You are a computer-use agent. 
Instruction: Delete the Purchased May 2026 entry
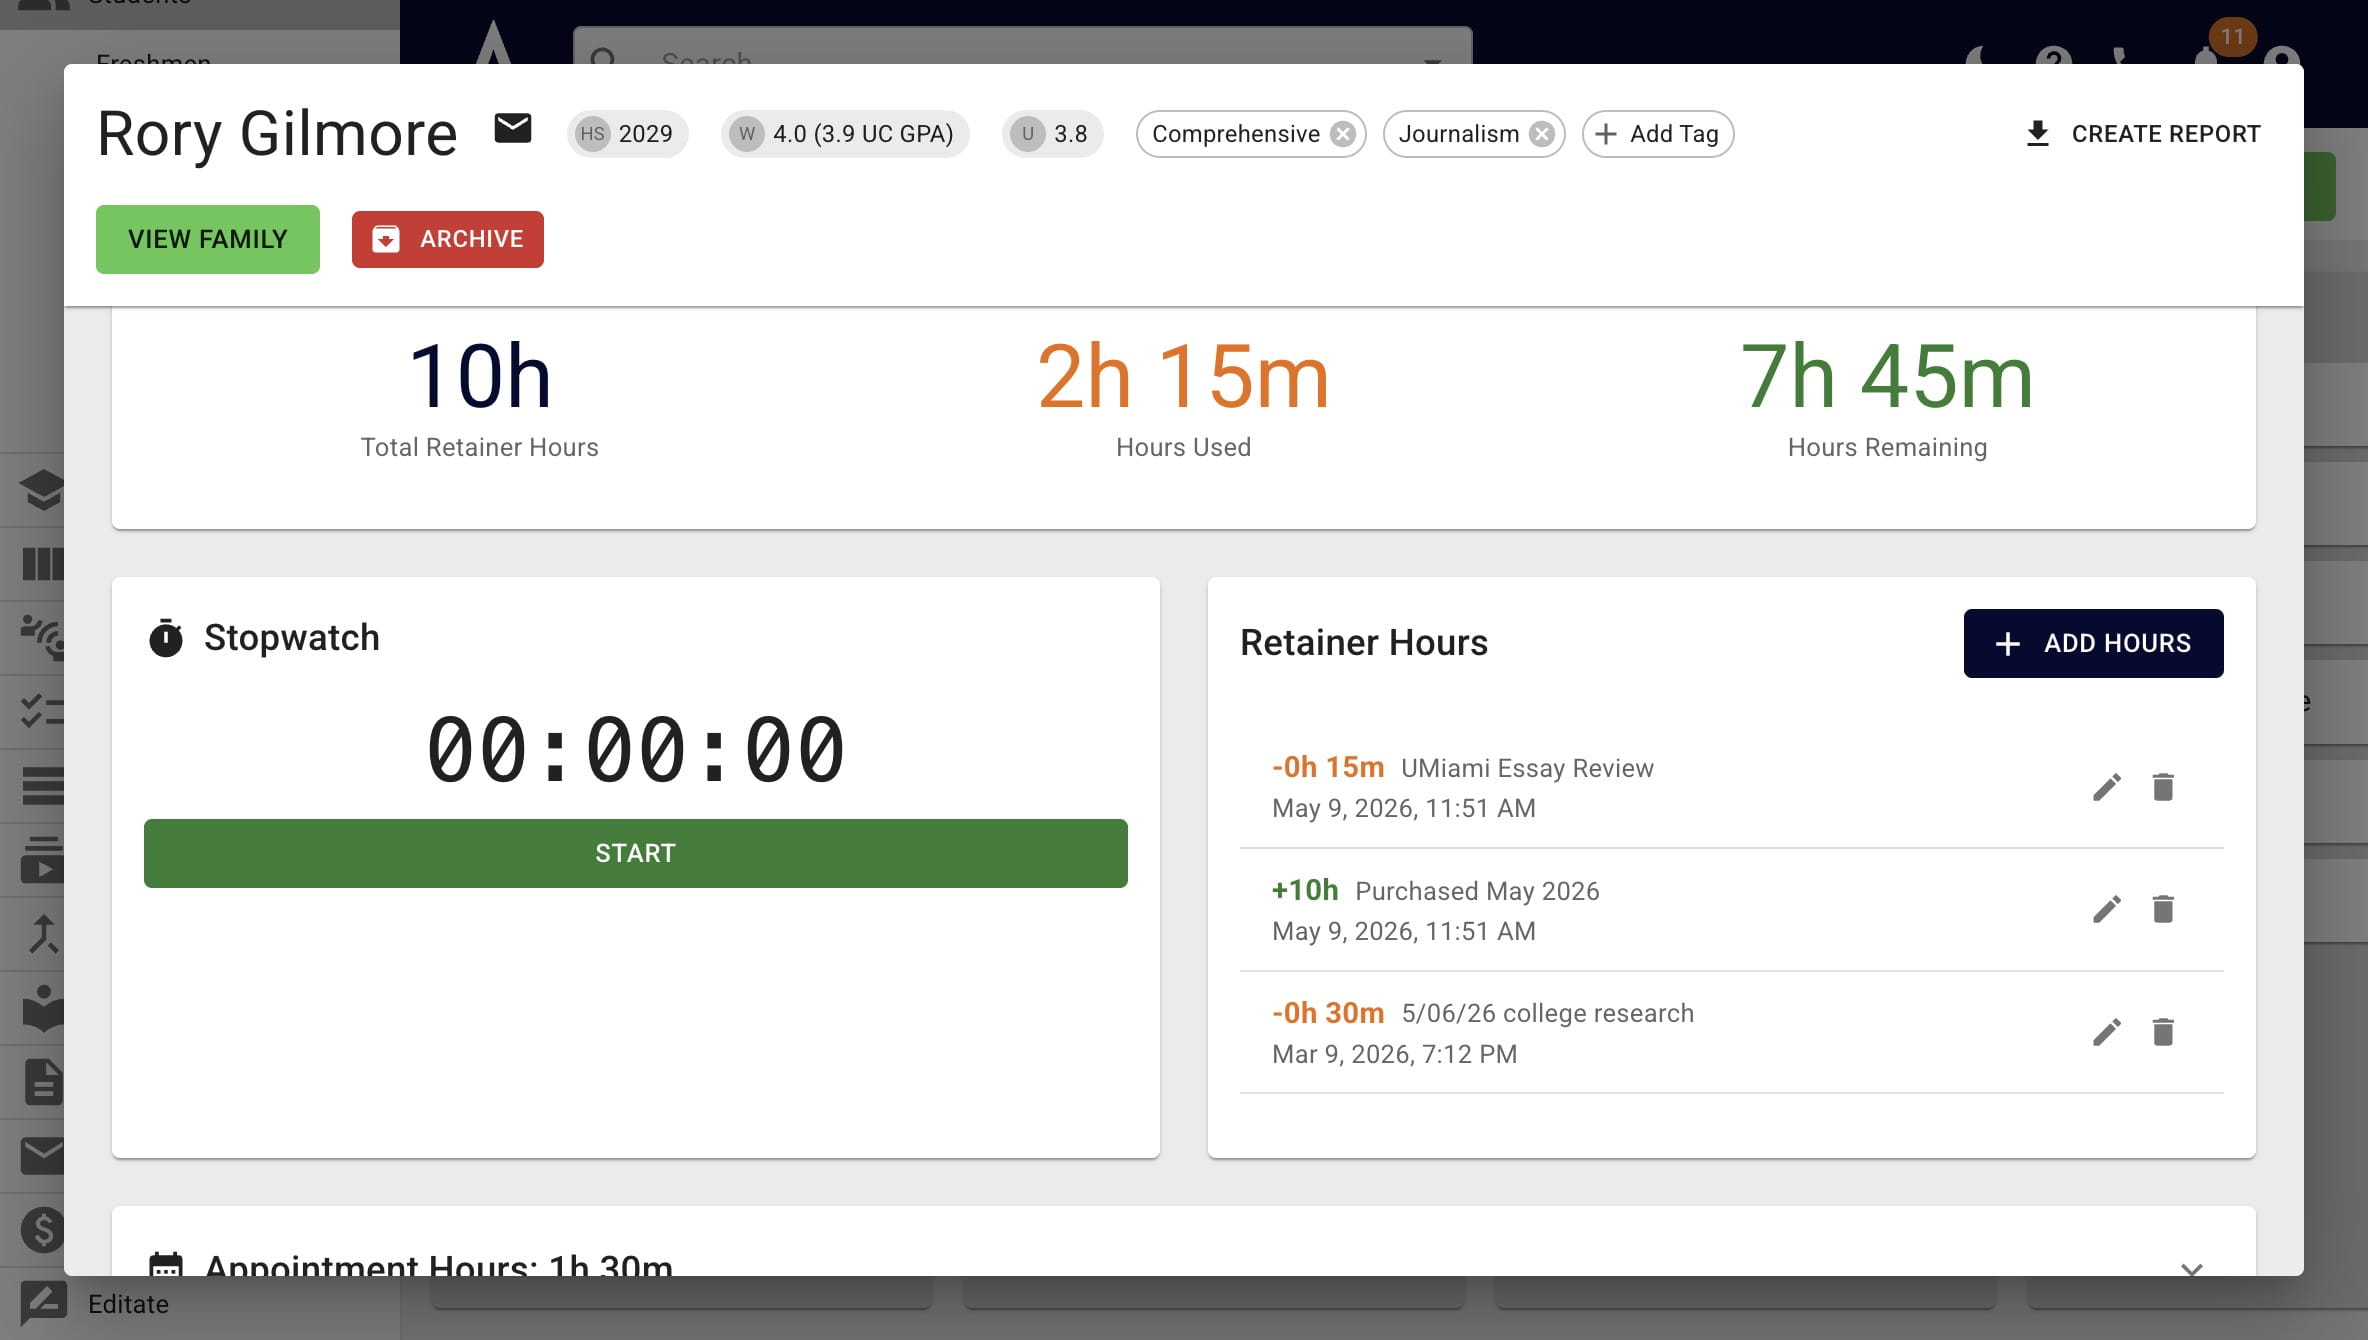point(2163,909)
